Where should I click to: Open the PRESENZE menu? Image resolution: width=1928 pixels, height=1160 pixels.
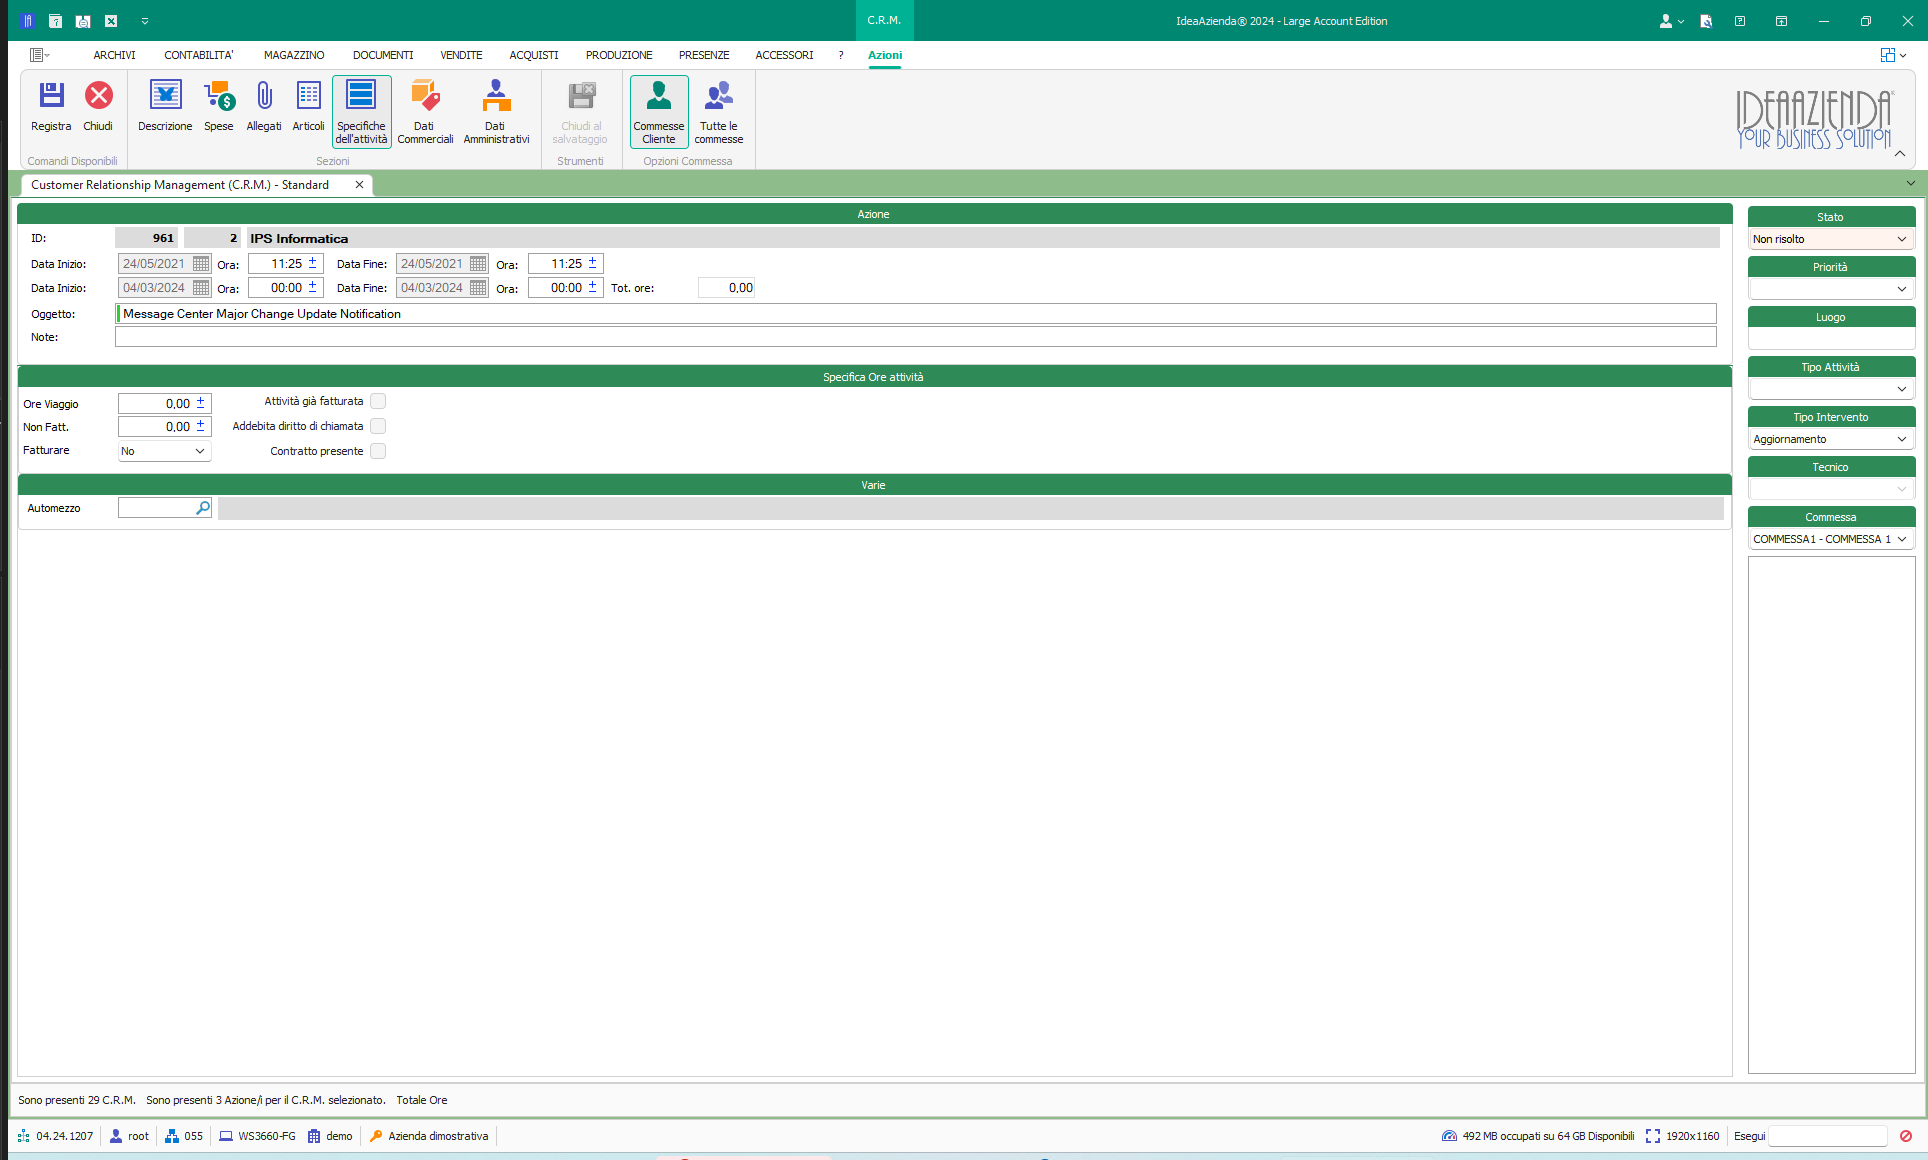pos(704,55)
